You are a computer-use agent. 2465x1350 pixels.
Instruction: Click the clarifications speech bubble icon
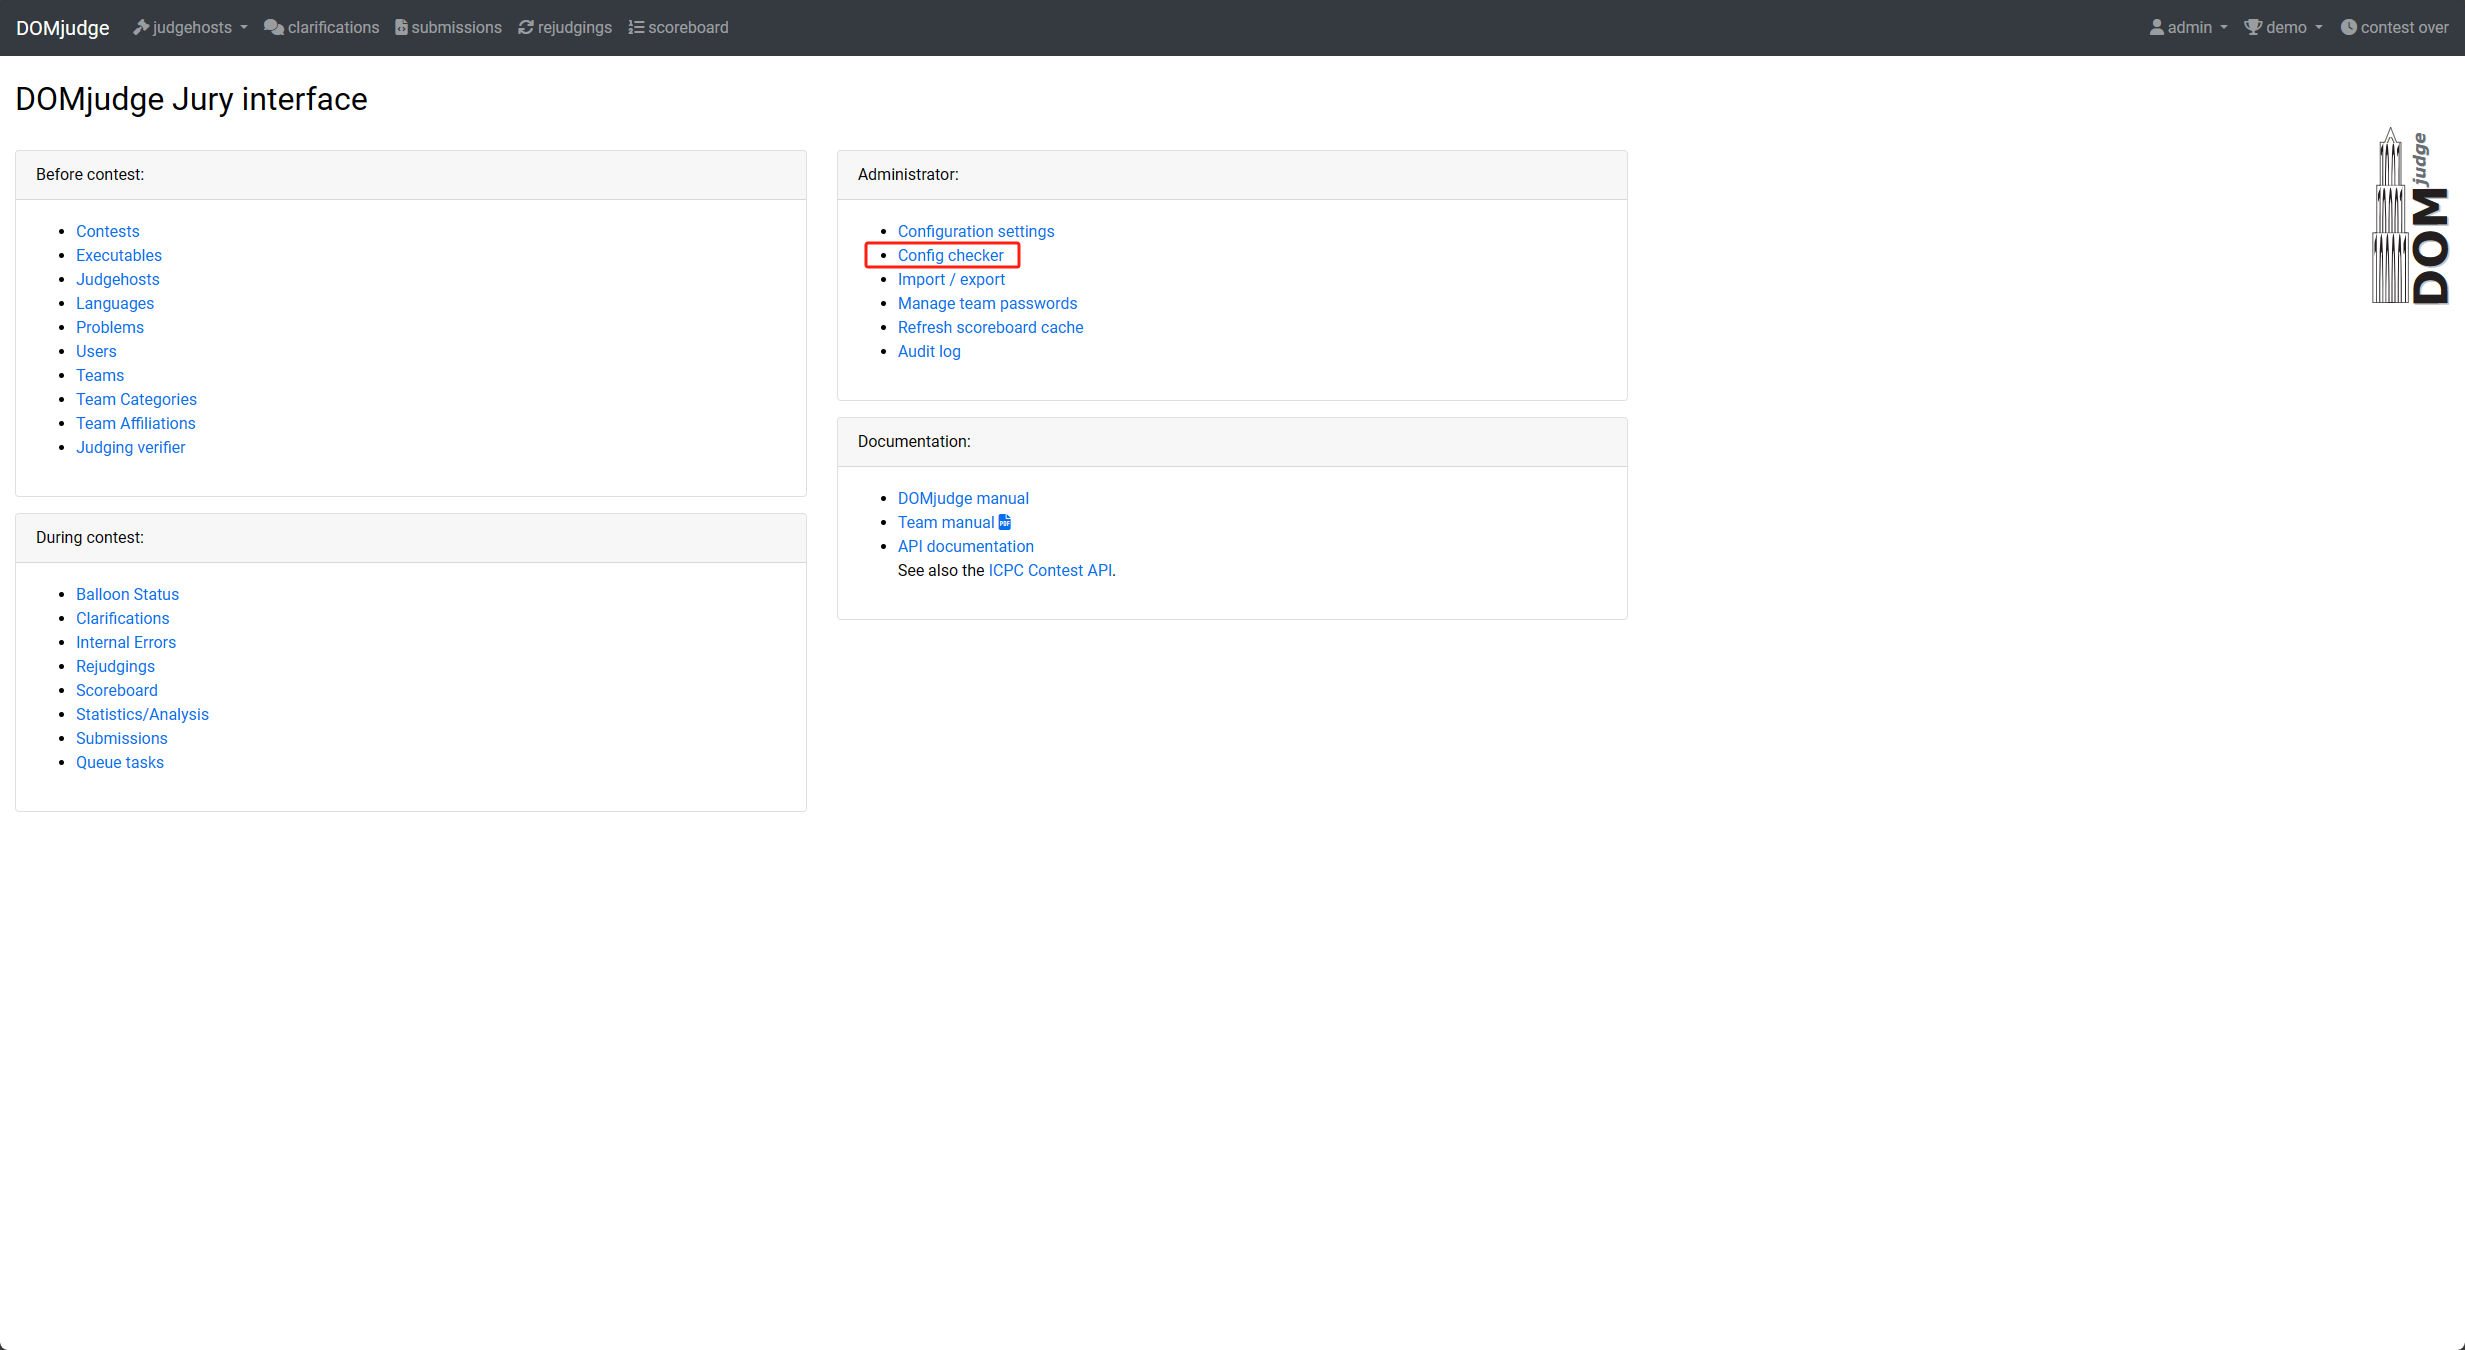click(x=273, y=27)
